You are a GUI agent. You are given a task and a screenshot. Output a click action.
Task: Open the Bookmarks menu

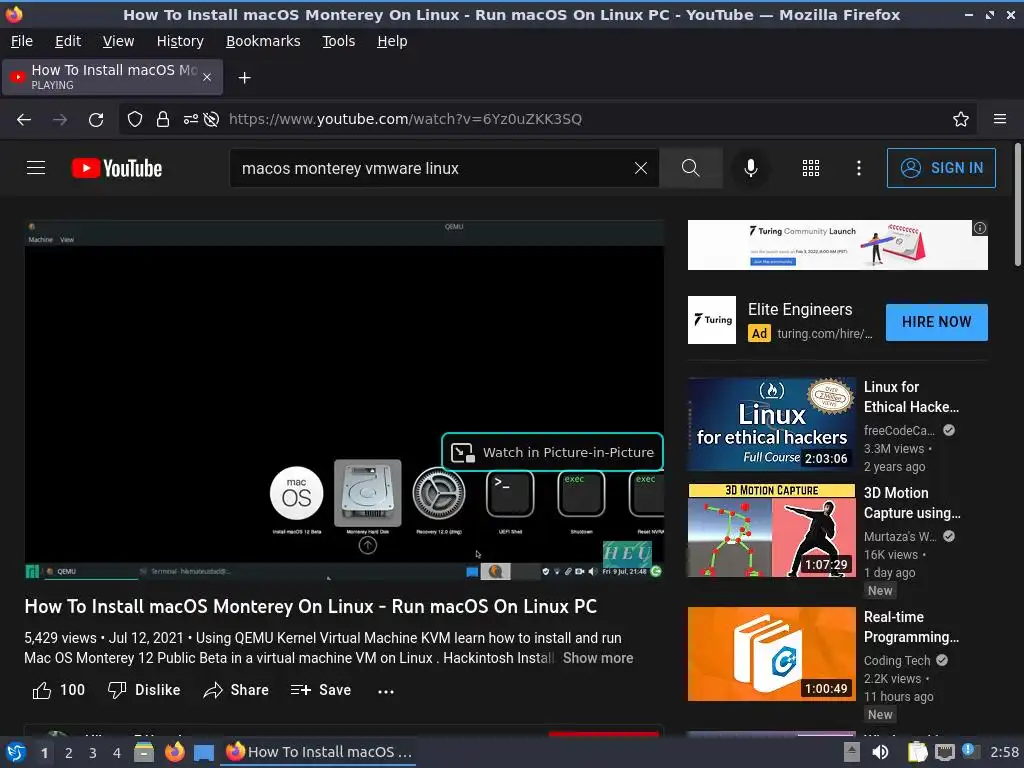(263, 41)
